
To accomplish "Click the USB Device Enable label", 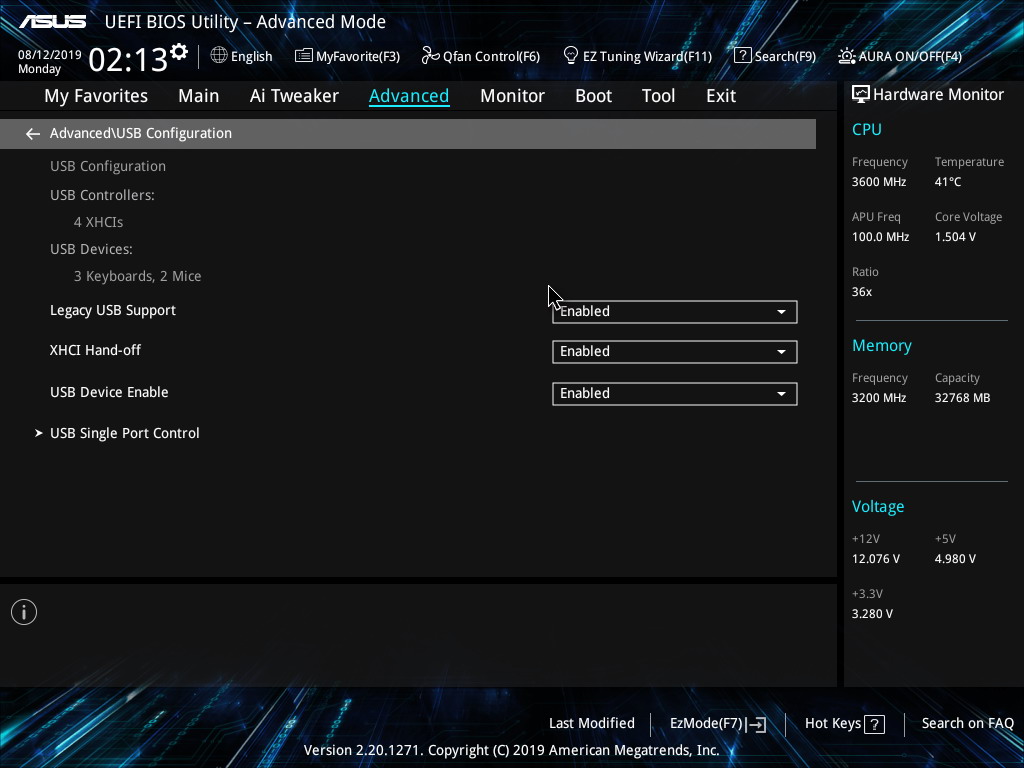I will [109, 392].
